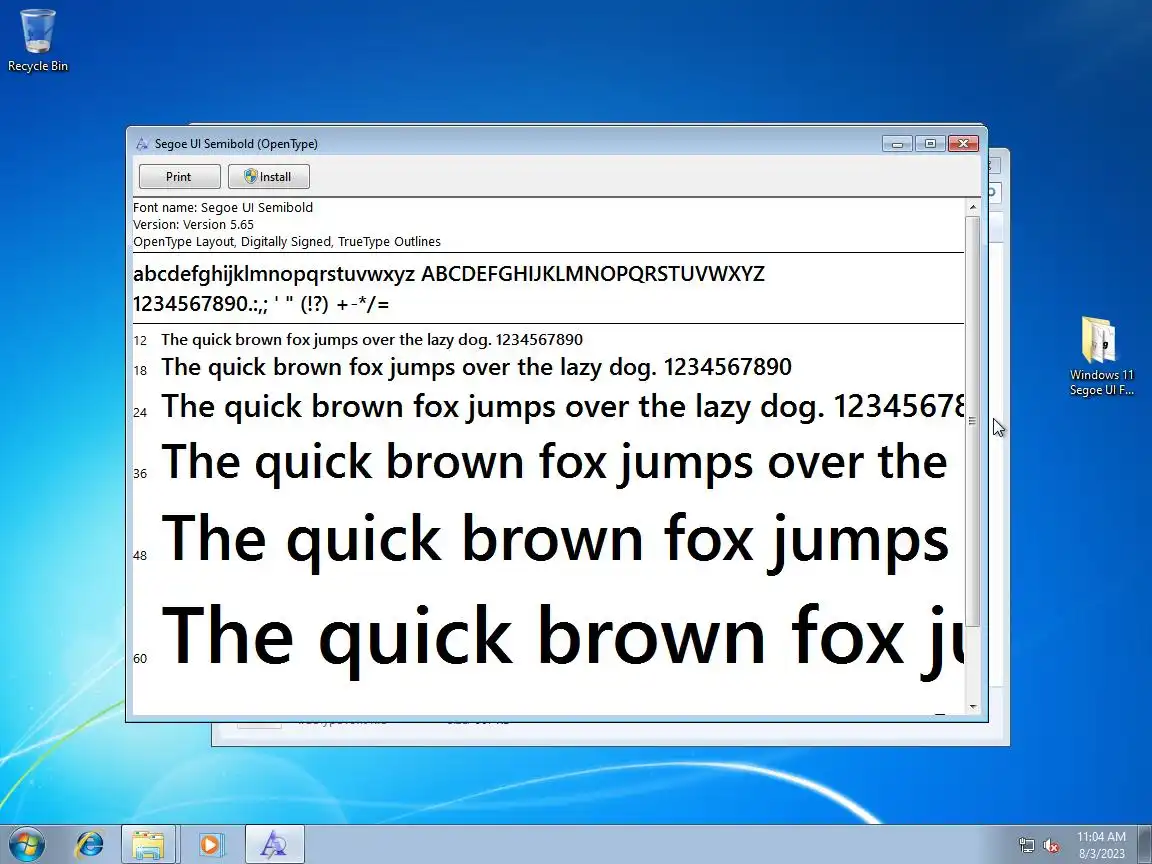1152x864 pixels.
Task: Click the digits and punctuation sample line
Action: [x=261, y=303]
